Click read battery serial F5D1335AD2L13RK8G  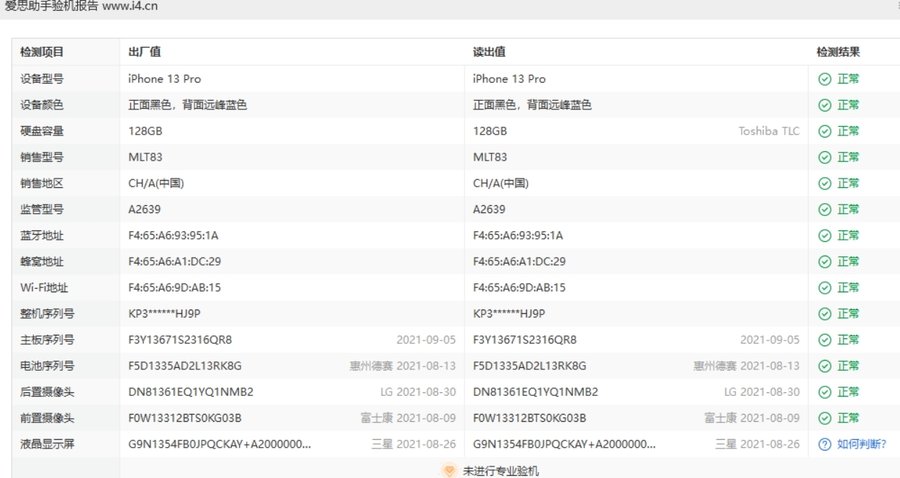pyautogui.click(x=530, y=366)
